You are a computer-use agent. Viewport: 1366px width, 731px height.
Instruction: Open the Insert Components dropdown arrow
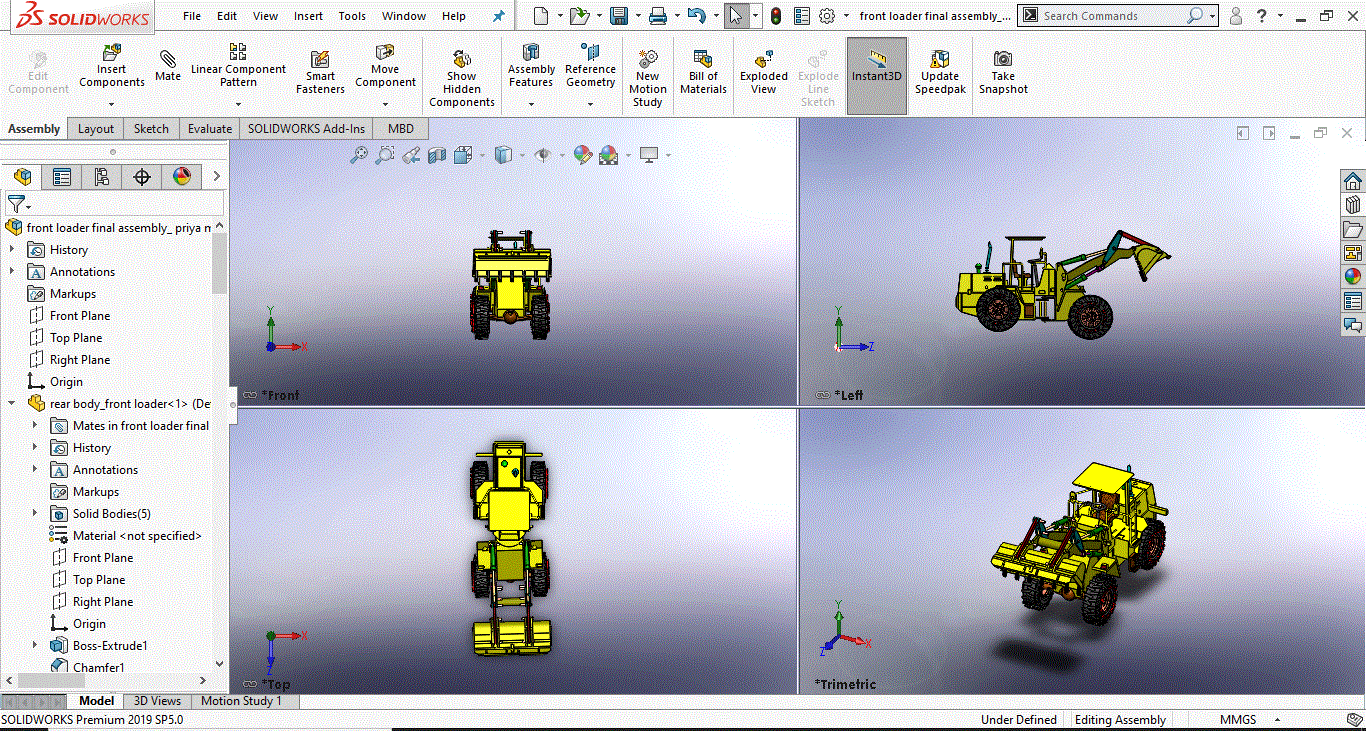112,103
